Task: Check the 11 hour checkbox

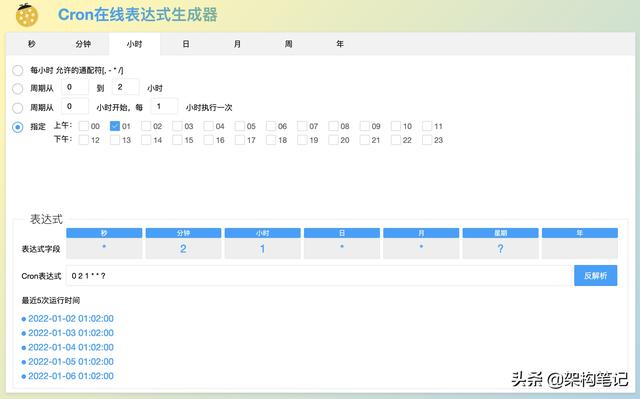Action: tap(427, 126)
